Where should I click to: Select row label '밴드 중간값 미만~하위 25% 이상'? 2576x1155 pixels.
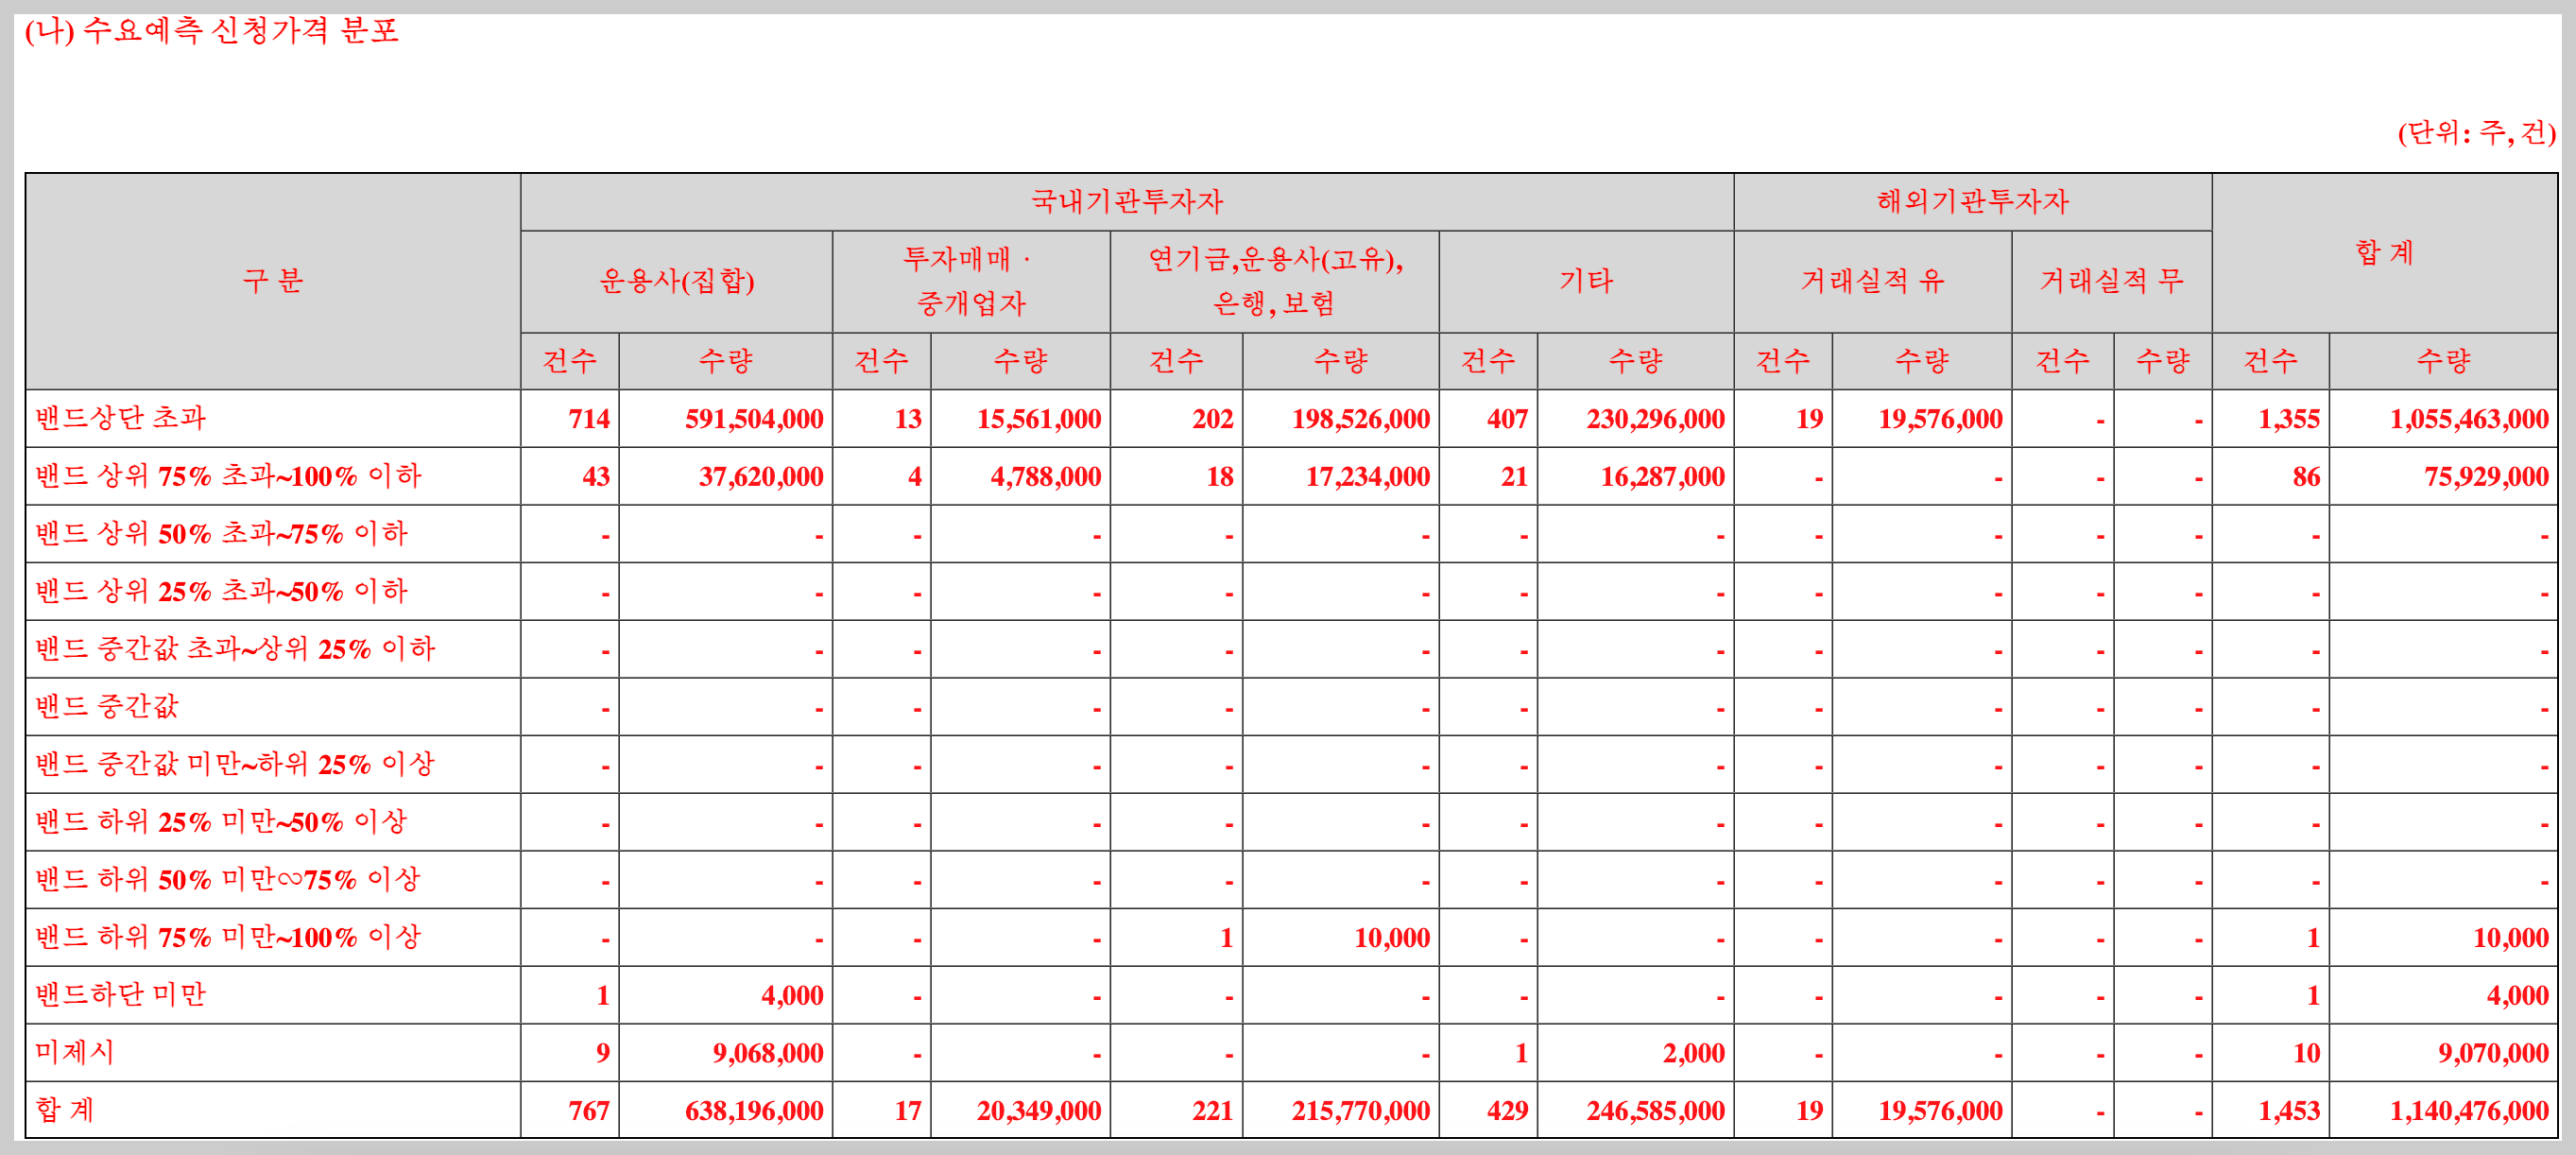click(236, 764)
